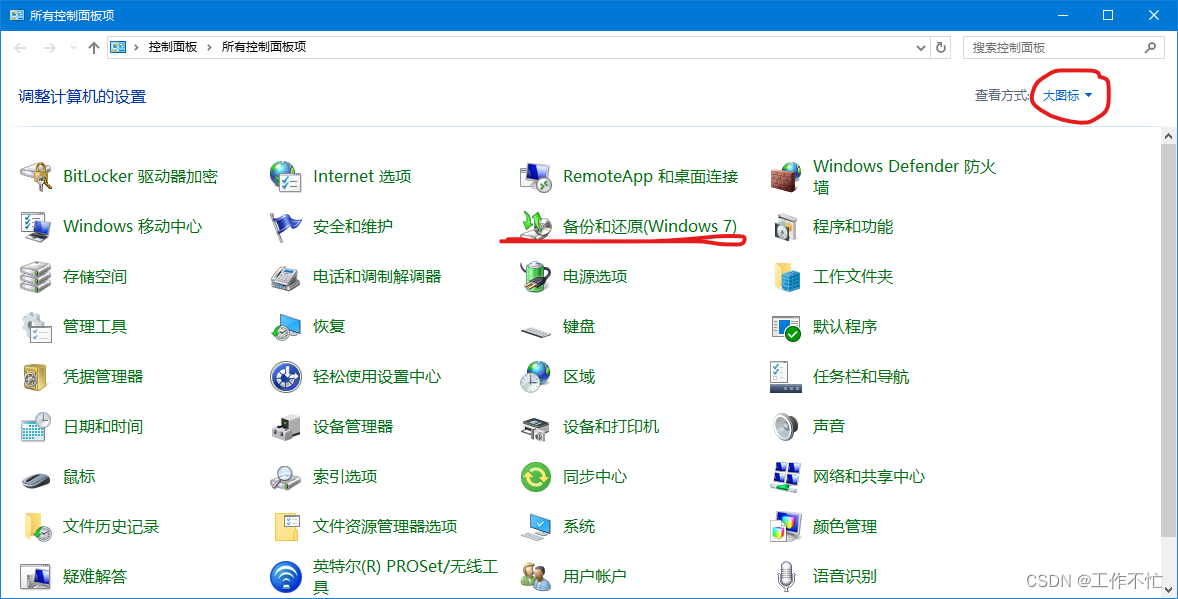Expand the recent locations arrow beside Forward
This screenshot has height=599, width=1178.
click(73, 47)
